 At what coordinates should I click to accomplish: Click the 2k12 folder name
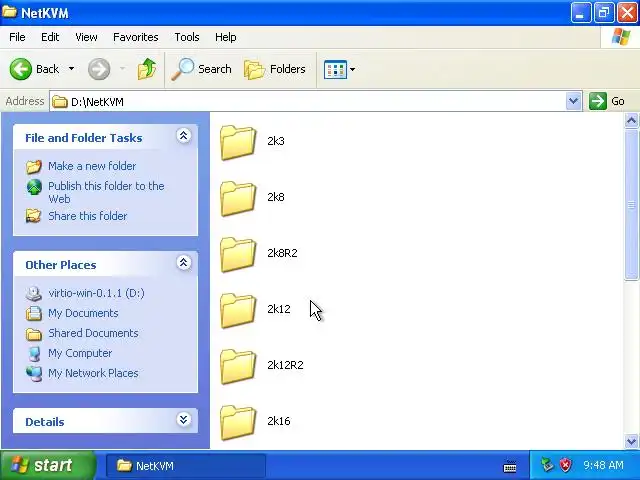[x=279, y=309]
